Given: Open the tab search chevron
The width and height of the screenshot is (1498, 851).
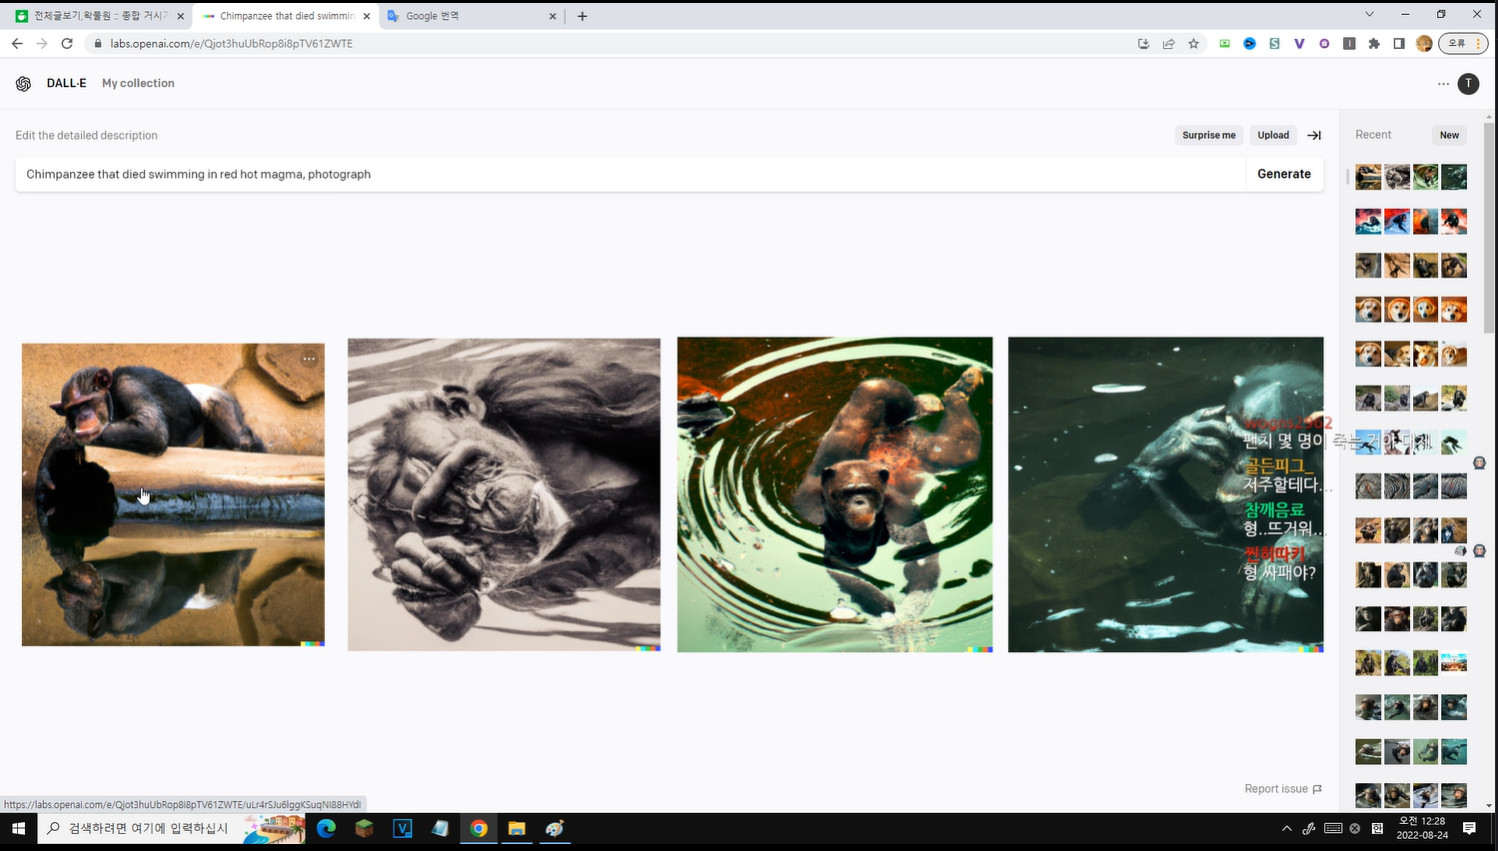Looking at the screenshot, I should pos(1369,15).
